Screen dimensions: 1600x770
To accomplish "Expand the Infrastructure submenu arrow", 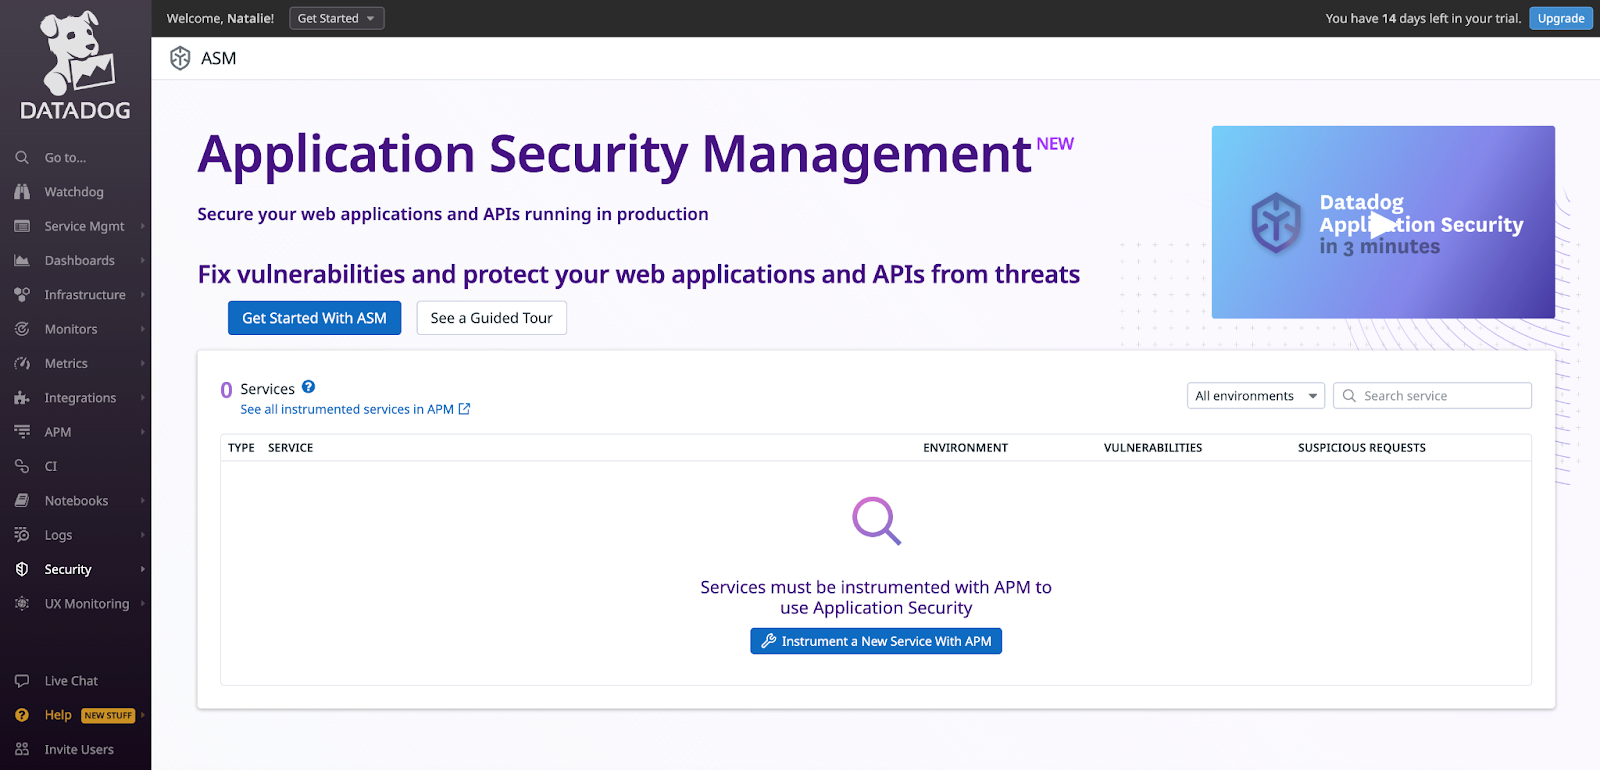I will pos(143,295).
